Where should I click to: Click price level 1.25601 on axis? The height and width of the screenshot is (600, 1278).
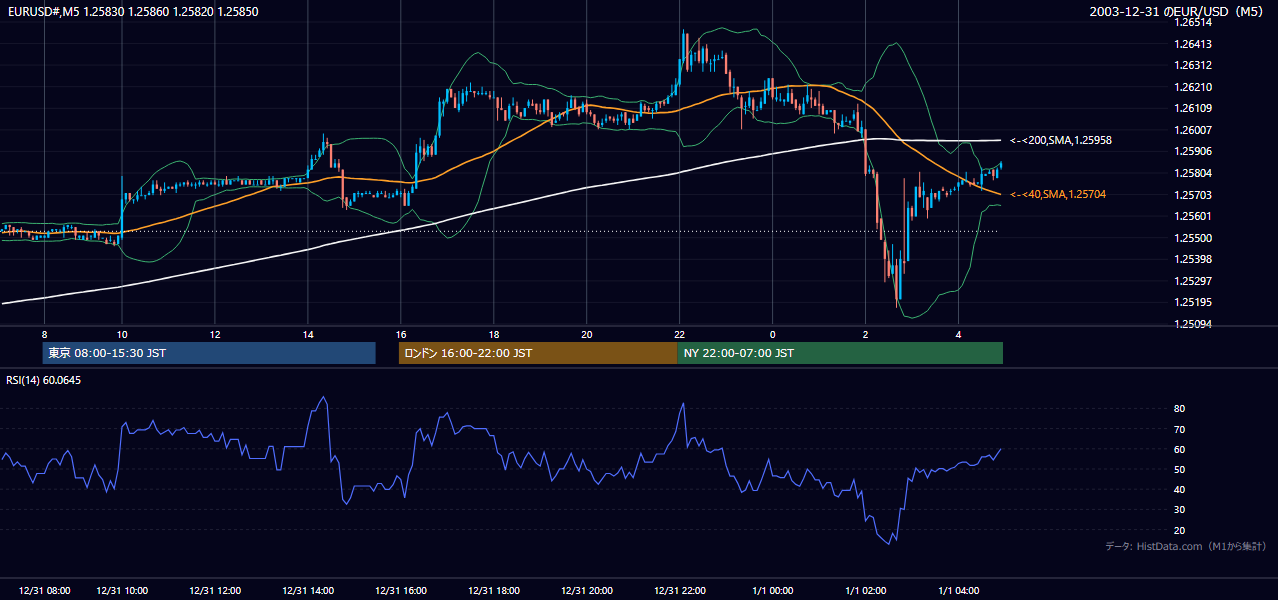click(1193, 216)
